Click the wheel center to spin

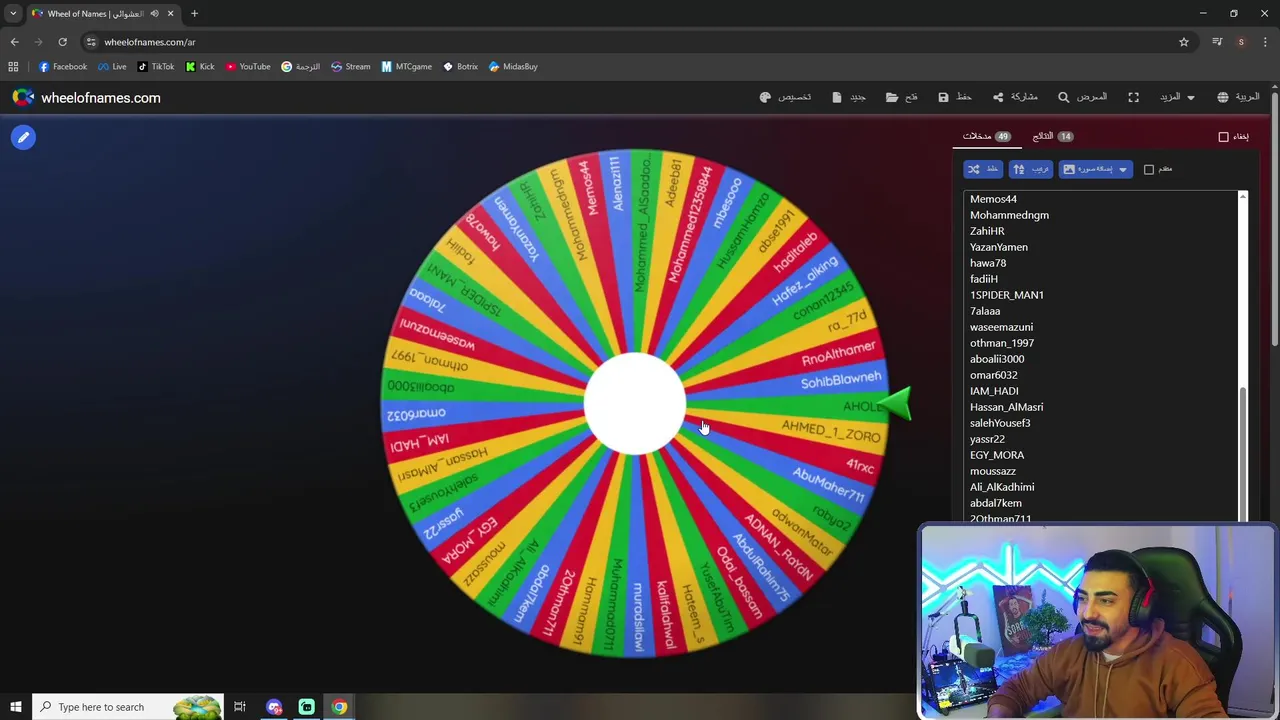635,404
